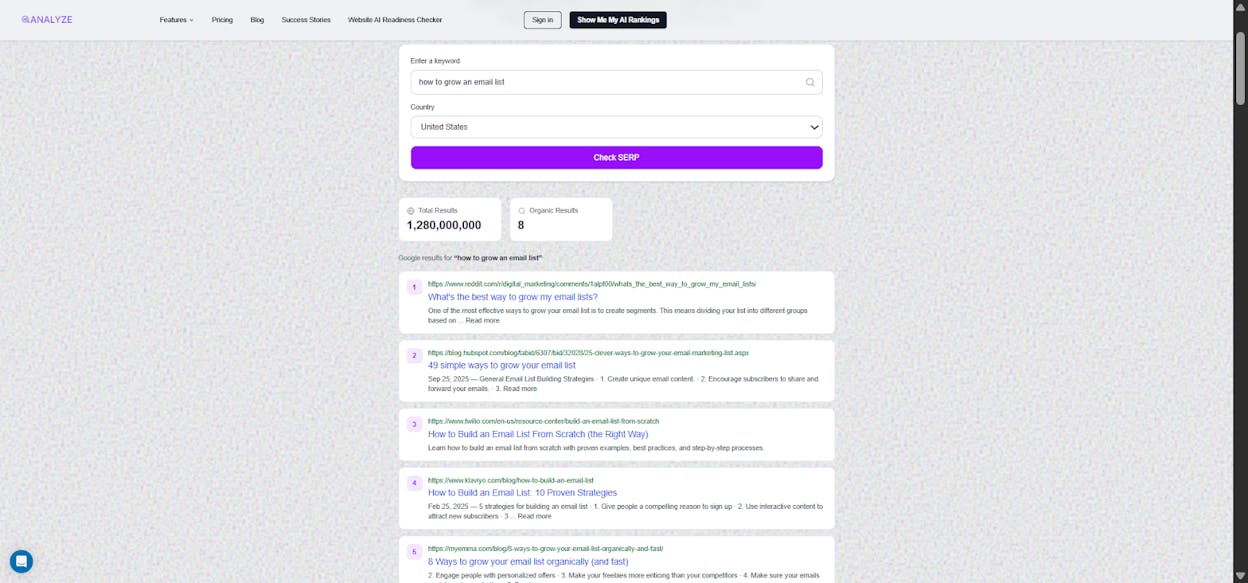1248x583 pixels.
Task: Go to the Blog page
Action: [x=257, y=20]
